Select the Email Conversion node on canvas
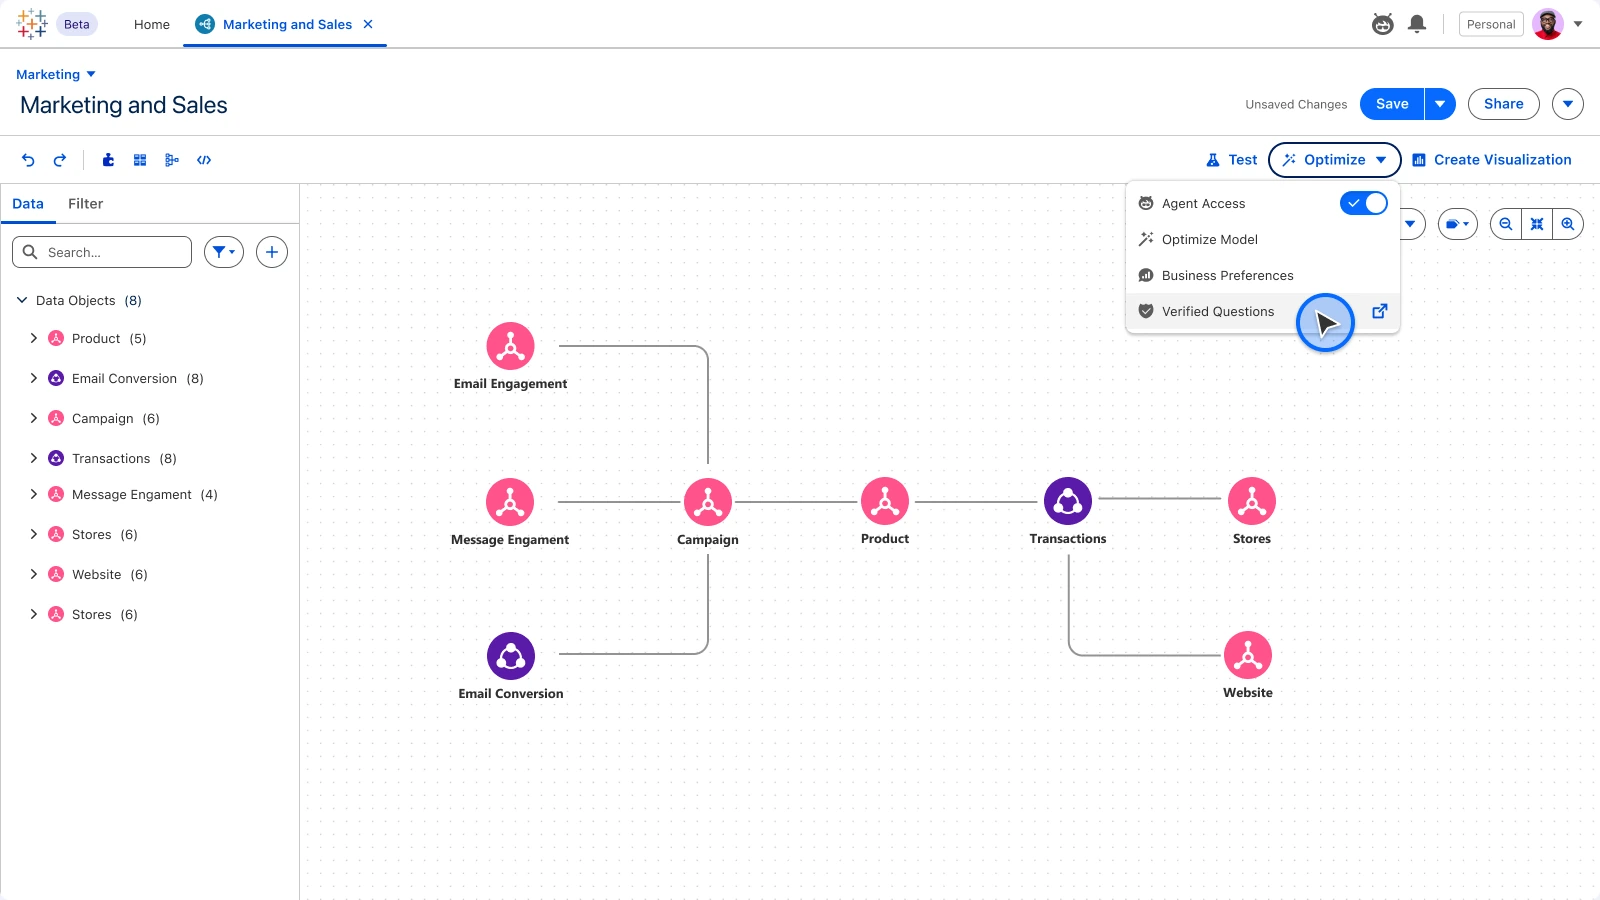Screen dimensions: 1600x900 pyautogui.click(x=511, y=656)
